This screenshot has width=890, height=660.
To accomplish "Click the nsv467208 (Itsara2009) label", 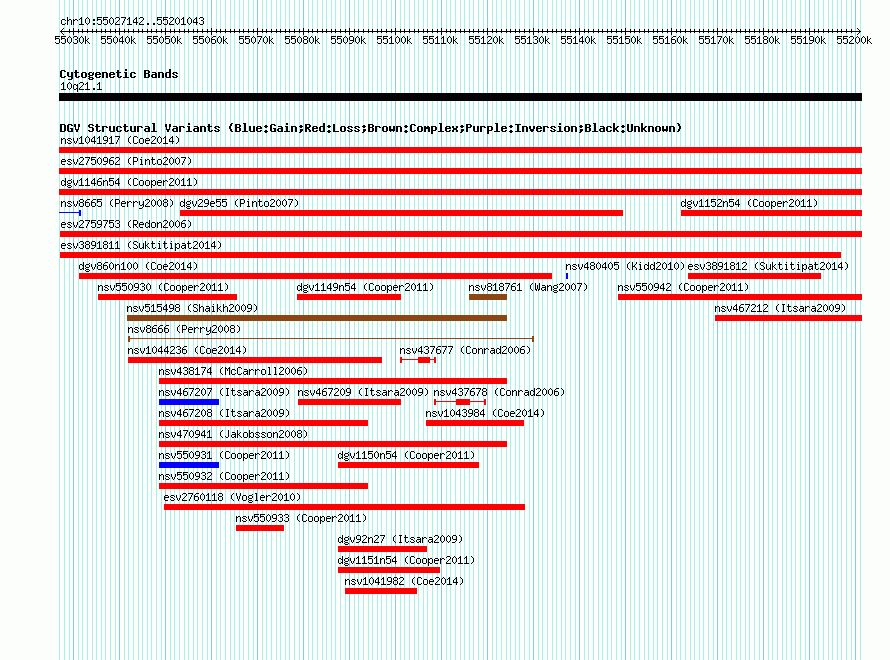I will click(x=224, y=413).
